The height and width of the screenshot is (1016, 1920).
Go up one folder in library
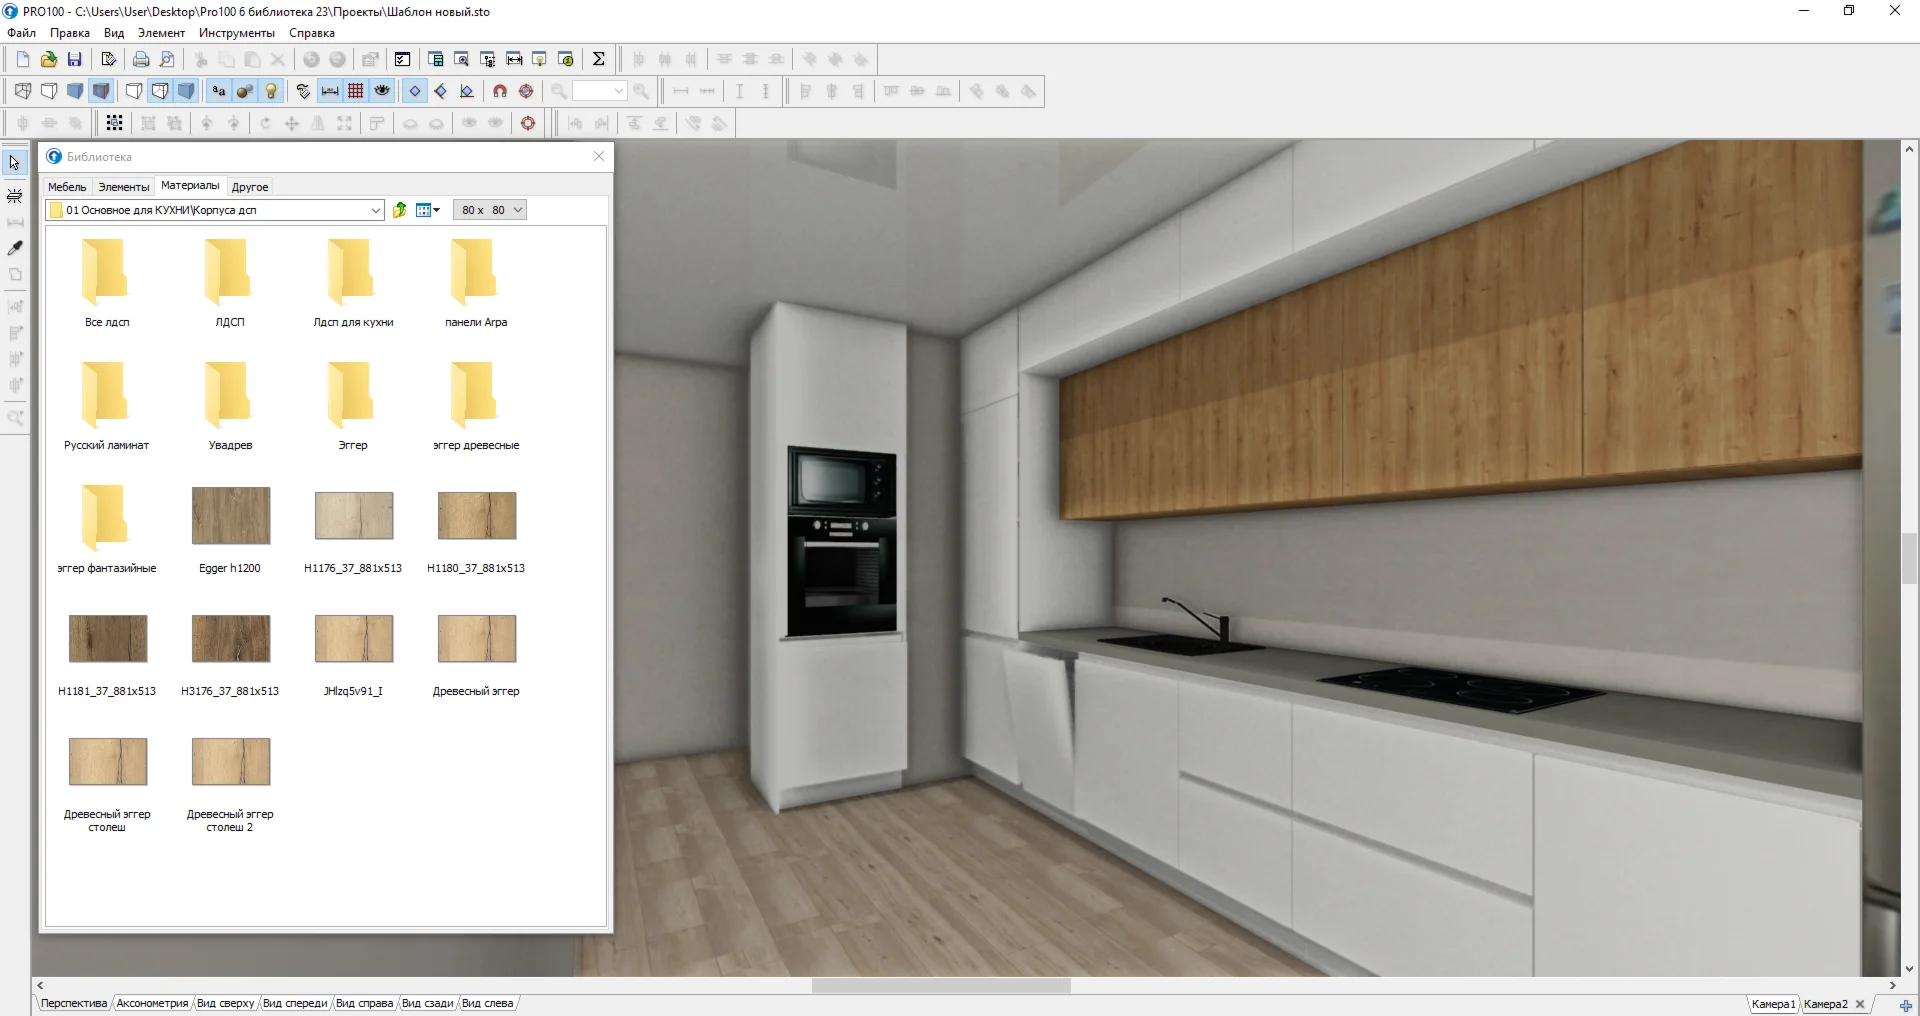(399, 210)
